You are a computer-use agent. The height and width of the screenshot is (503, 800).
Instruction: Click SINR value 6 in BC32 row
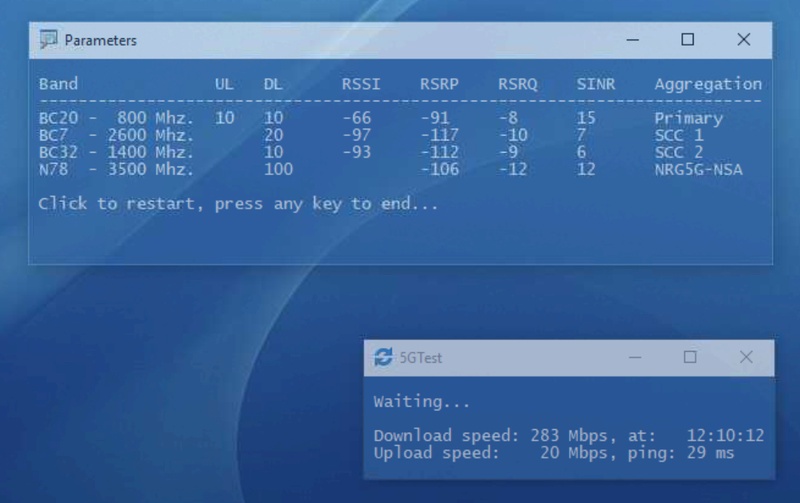[x=582, y=152]
